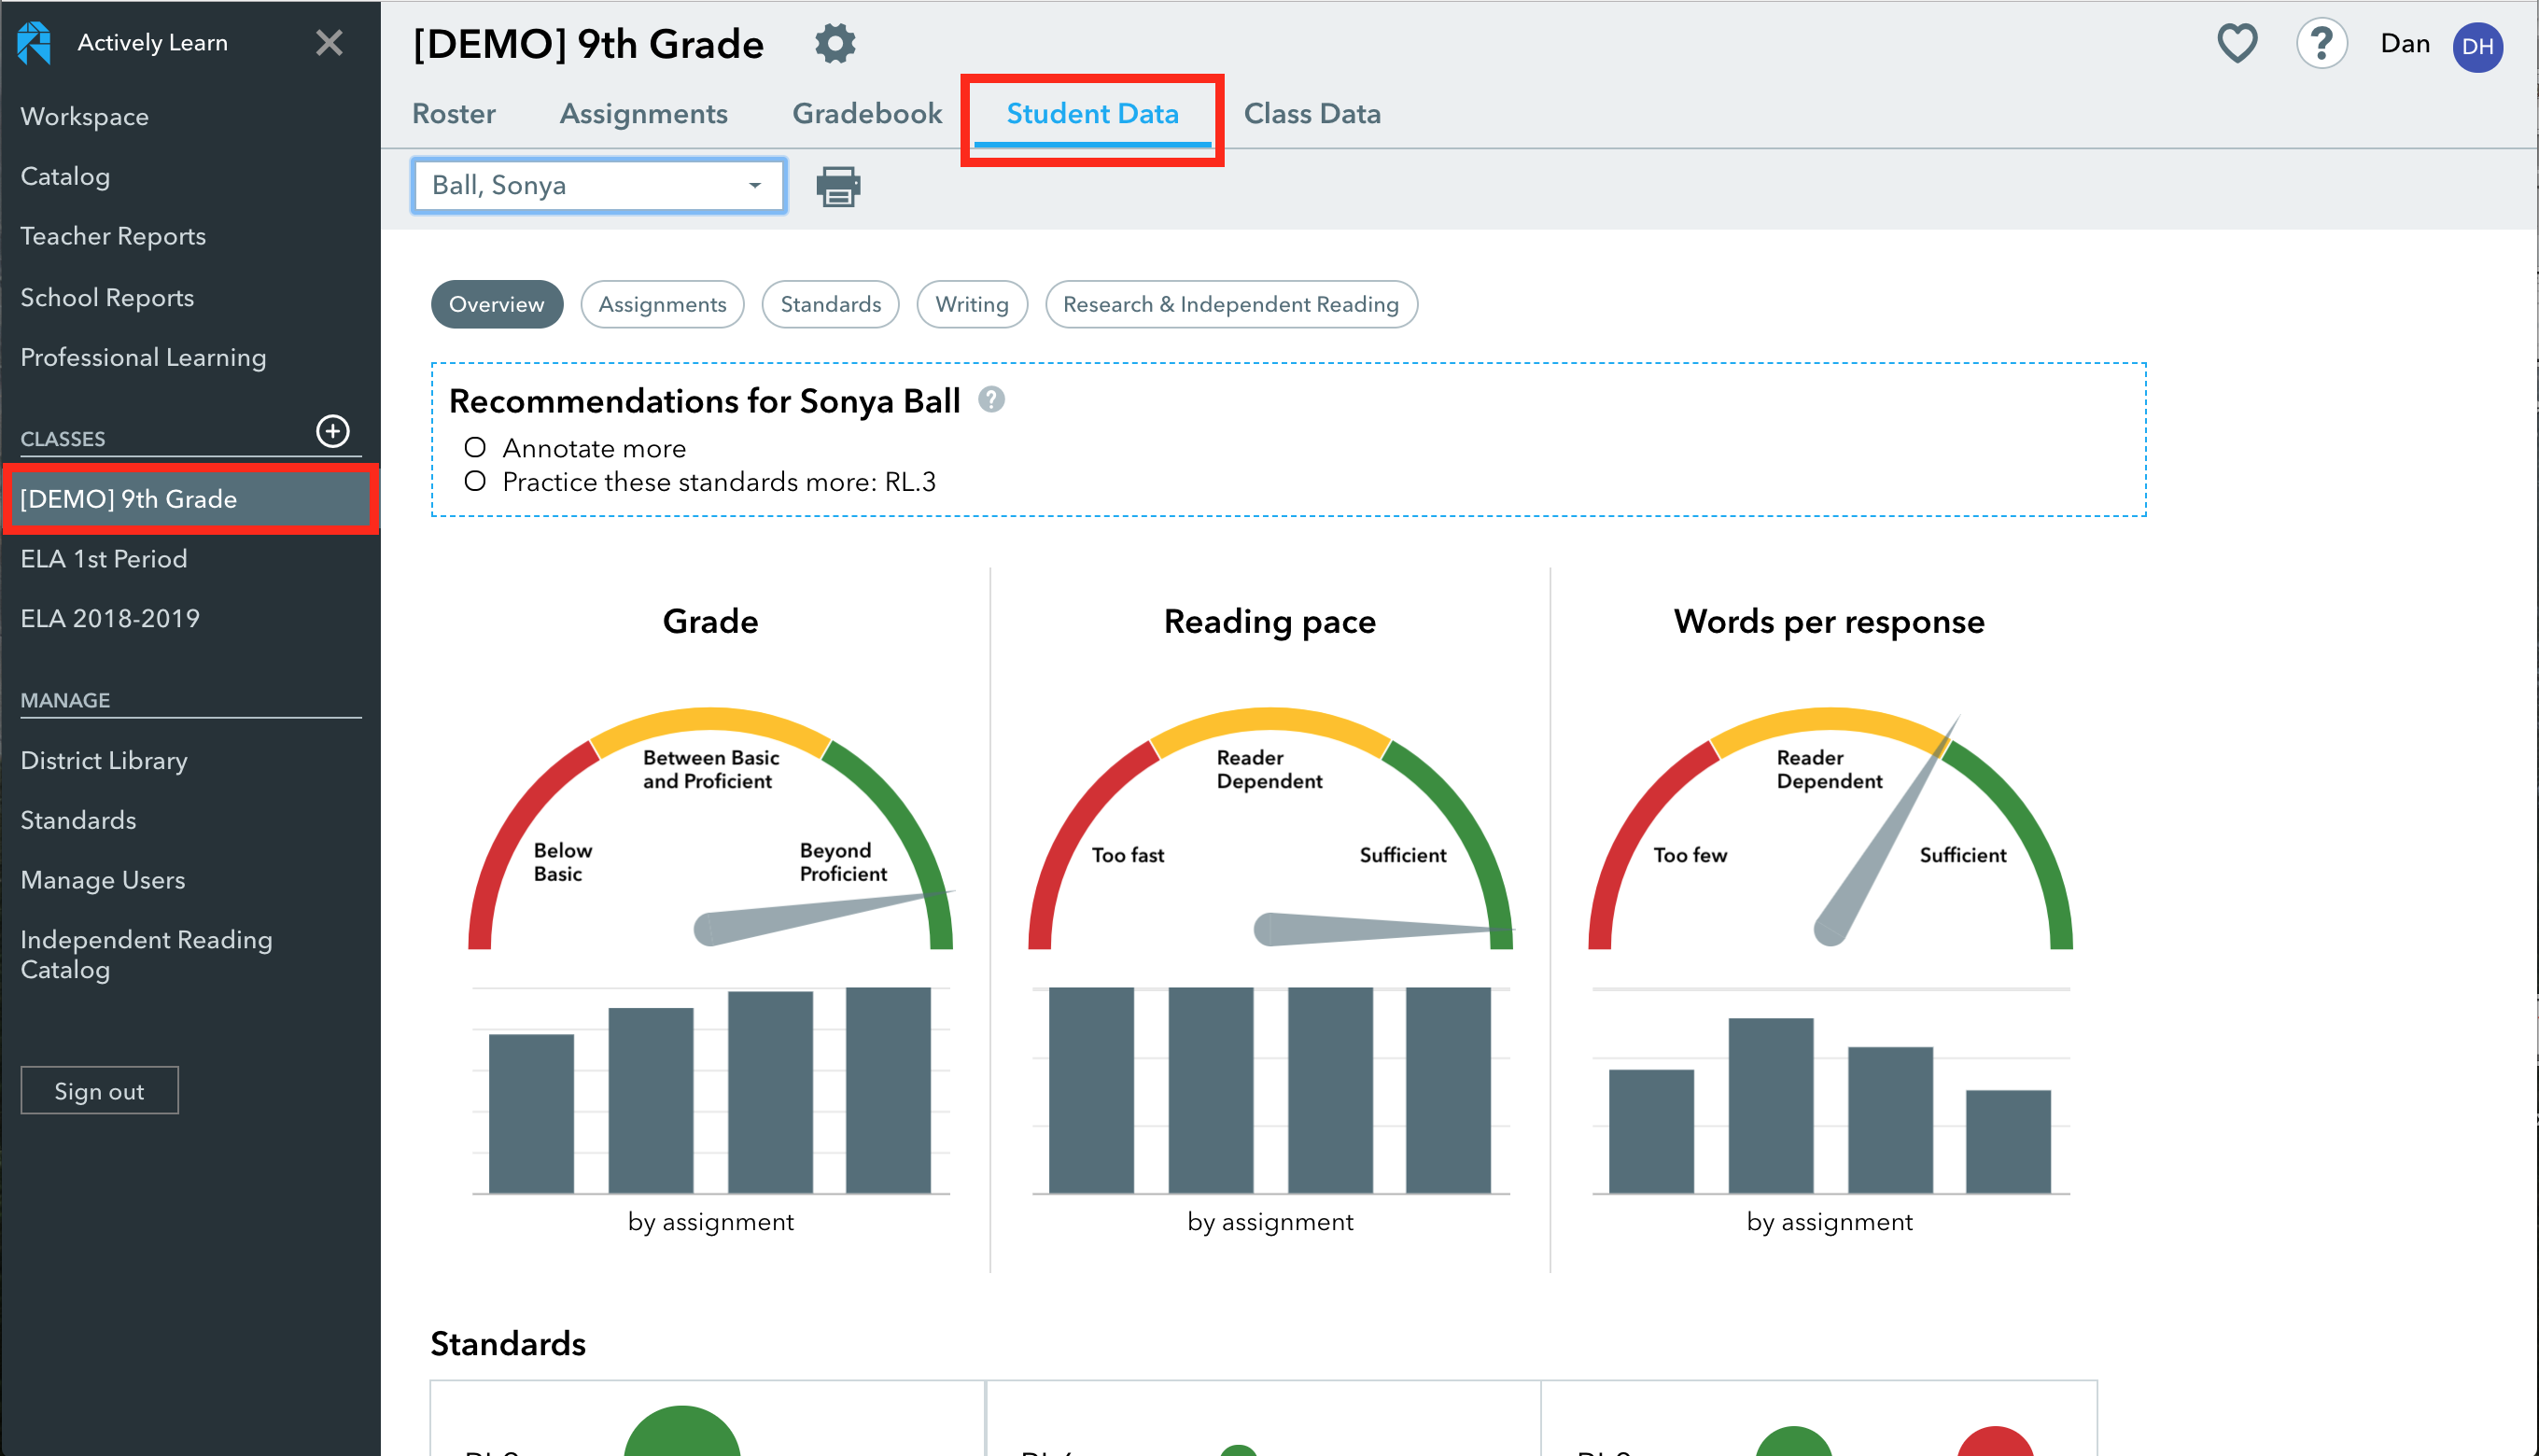Click the [DEMO] 9th Grade page title
2539x1456 pixels.
pyautogui.click(x=588, y=44)
